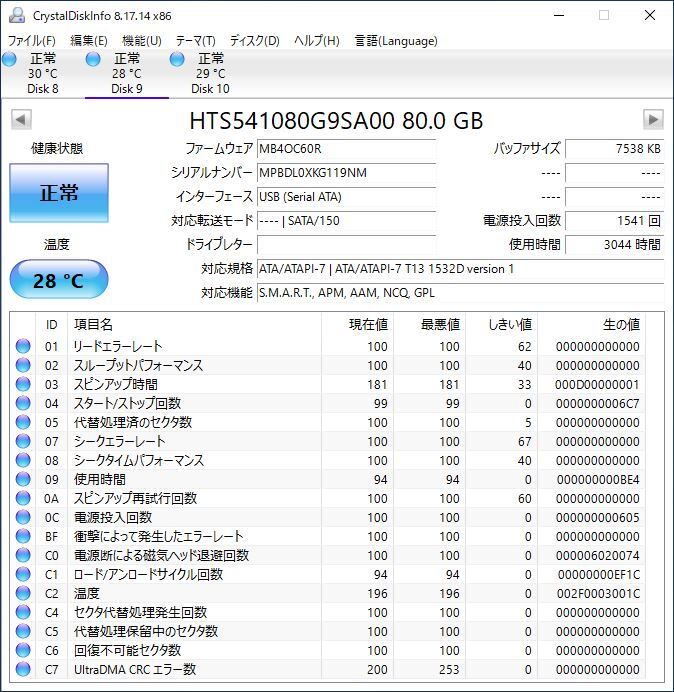Click the buffer size field 7538 KB

tap(614, 149)
